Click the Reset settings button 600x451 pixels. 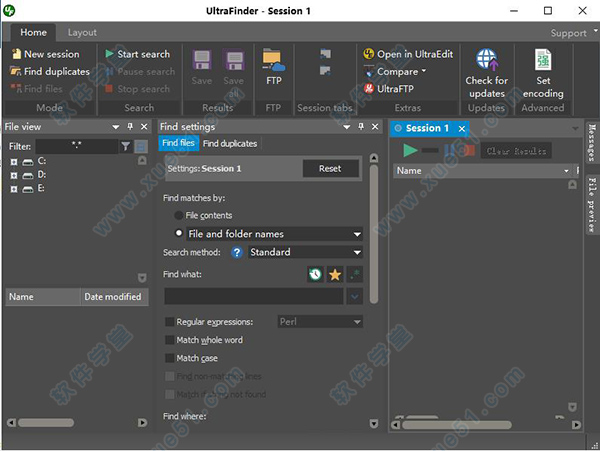pos(330,169)
